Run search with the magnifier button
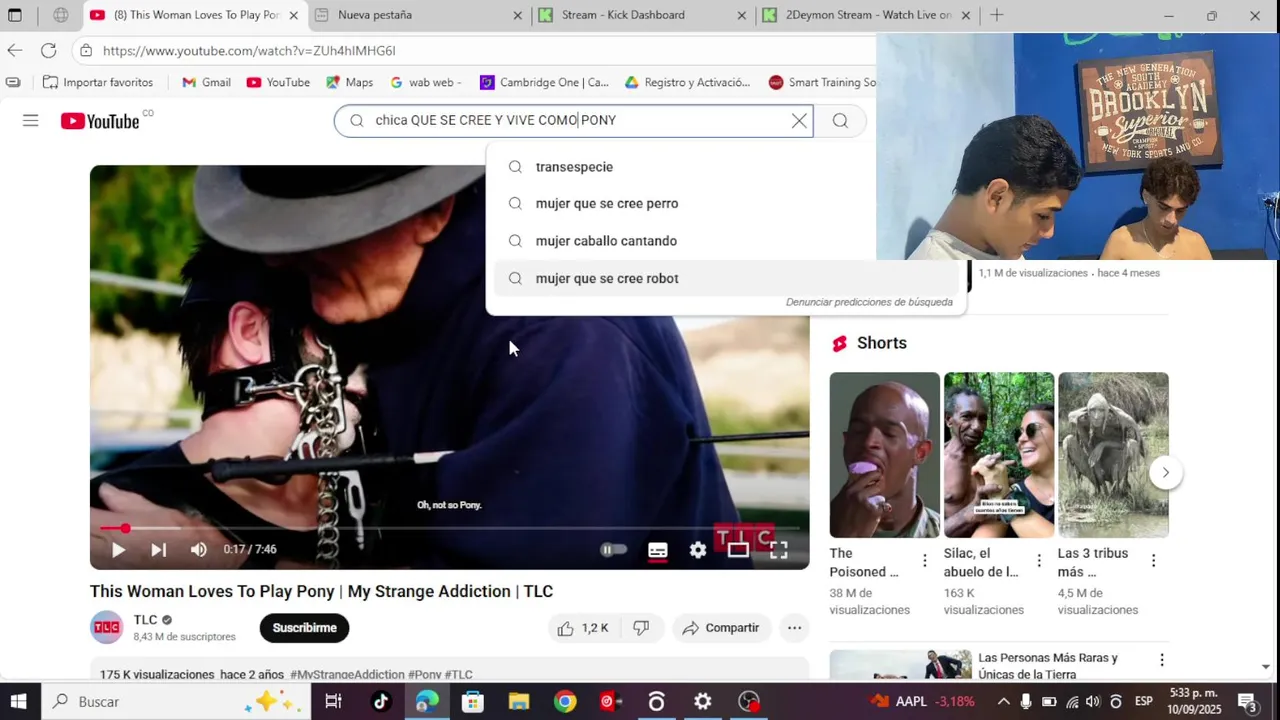Viewport: 1280px width, 720px height. (840, 121)
